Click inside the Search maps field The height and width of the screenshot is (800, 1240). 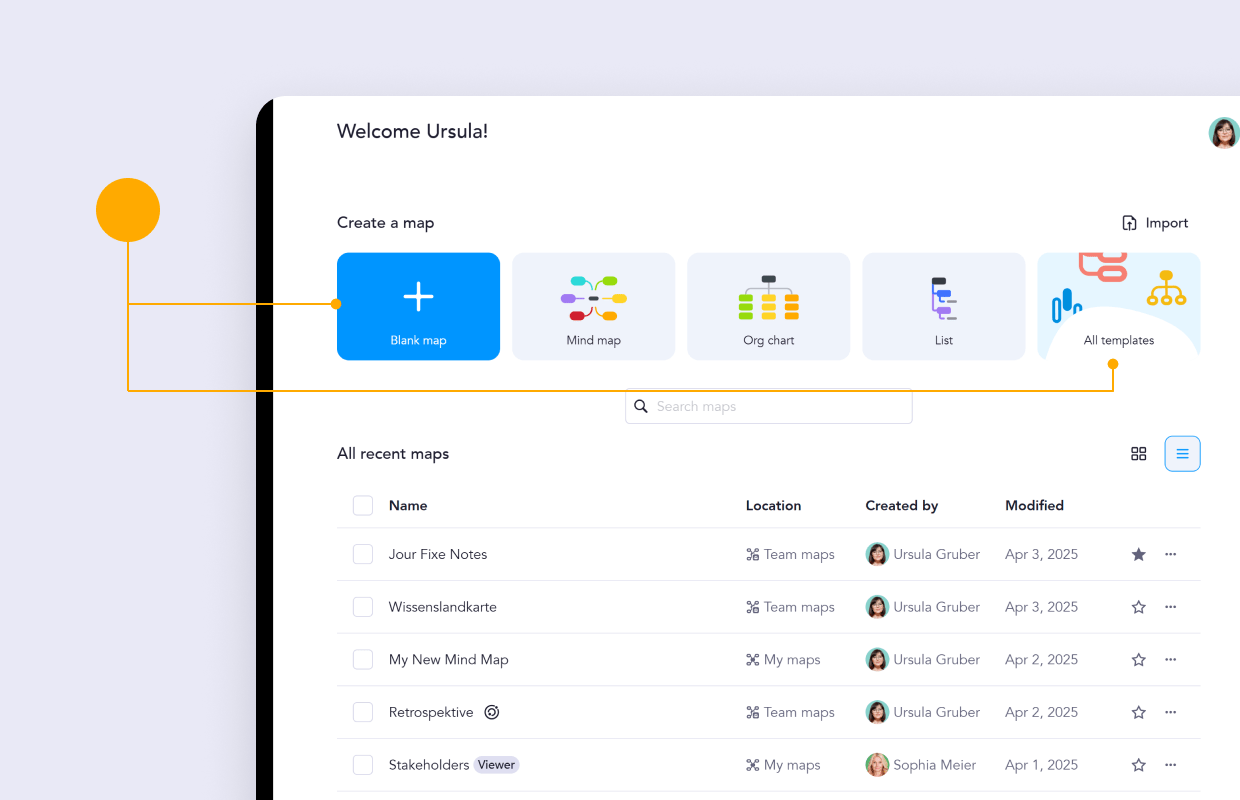(x=768, y=406)
